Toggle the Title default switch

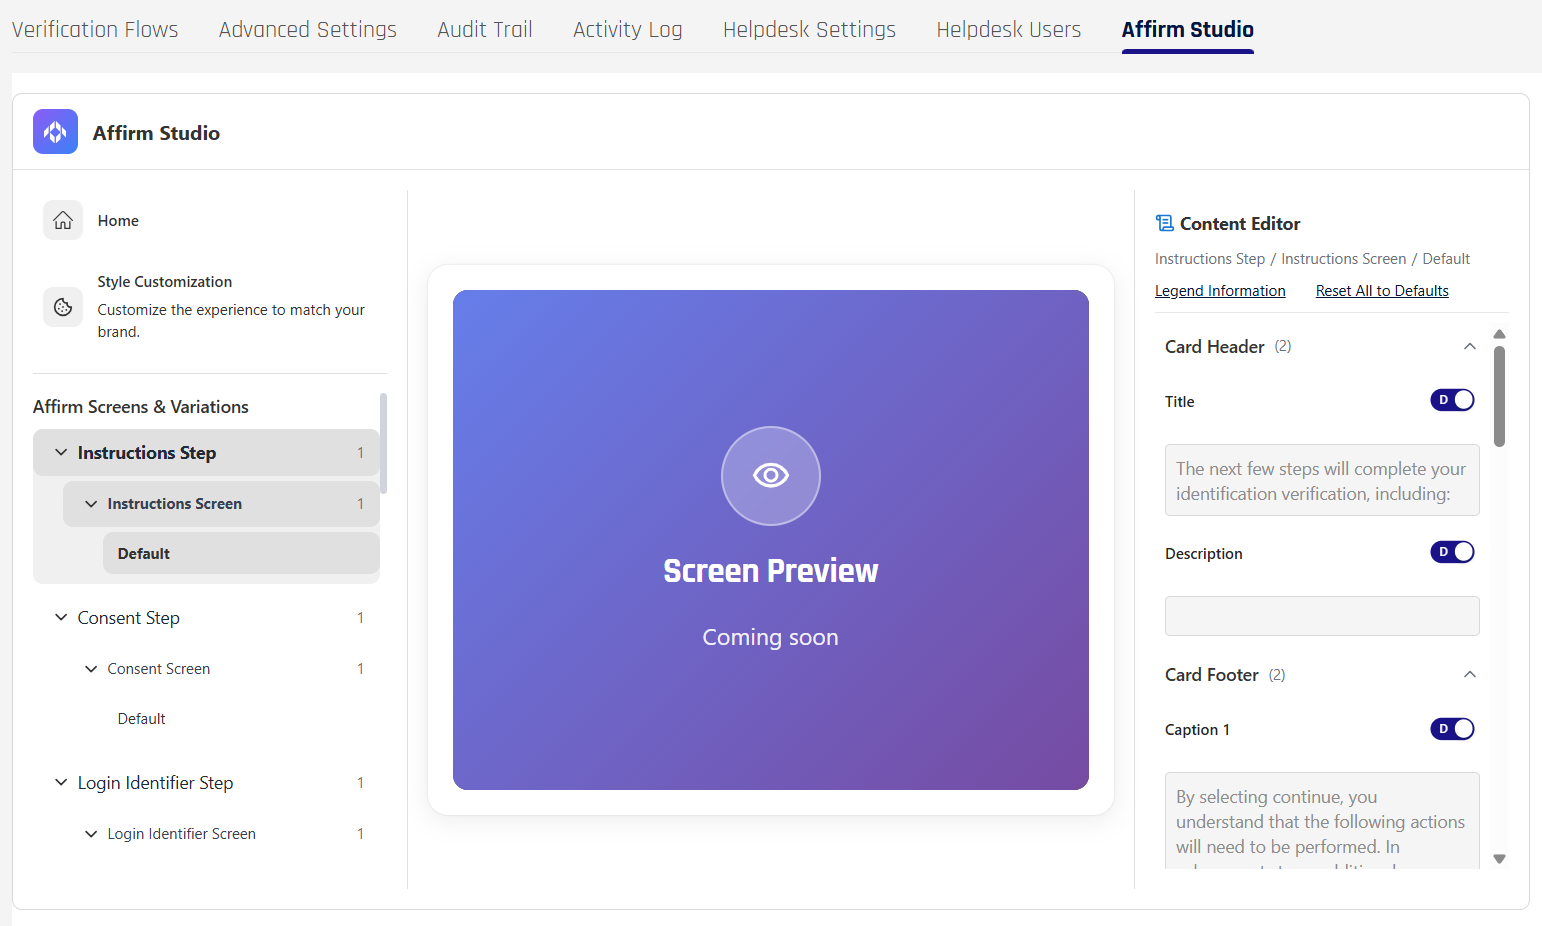(x=1452, y=400)
